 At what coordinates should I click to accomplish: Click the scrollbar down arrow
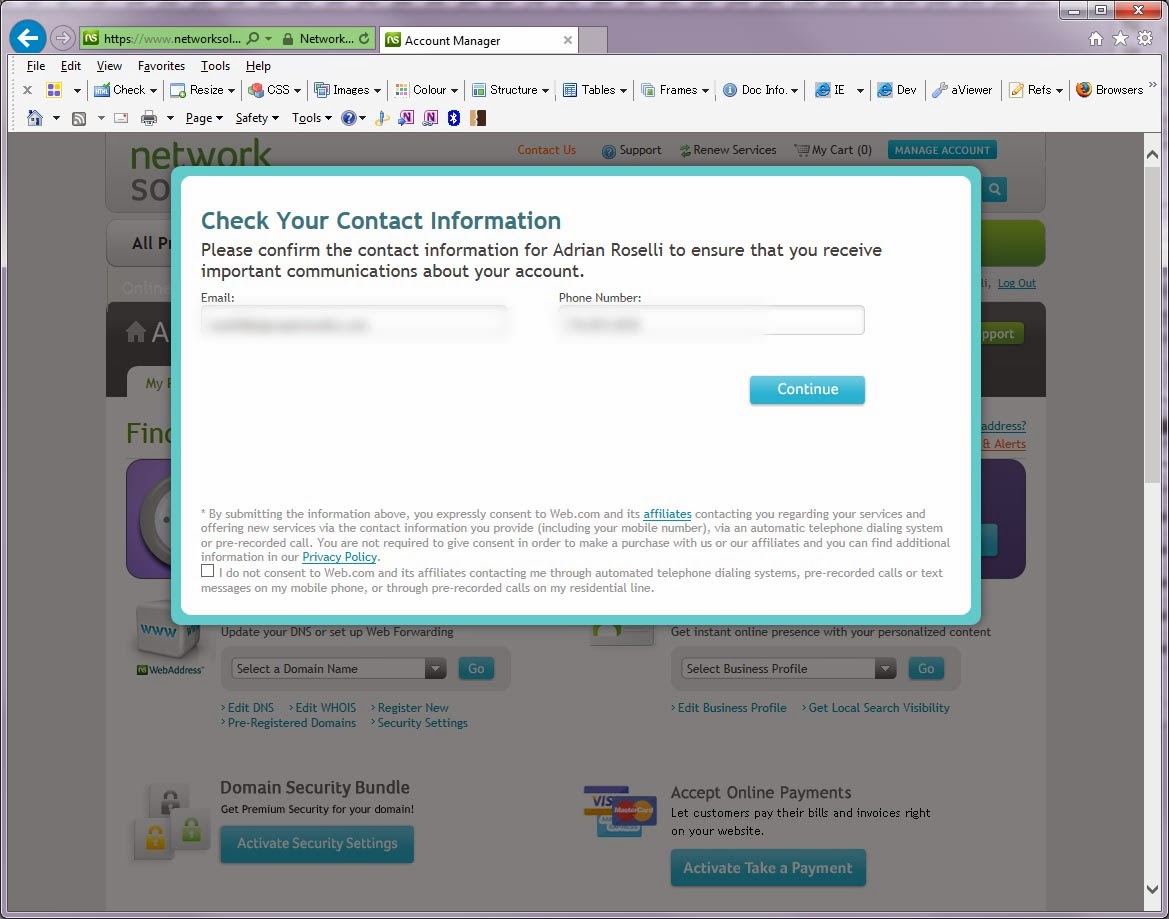click(1152, 889)
